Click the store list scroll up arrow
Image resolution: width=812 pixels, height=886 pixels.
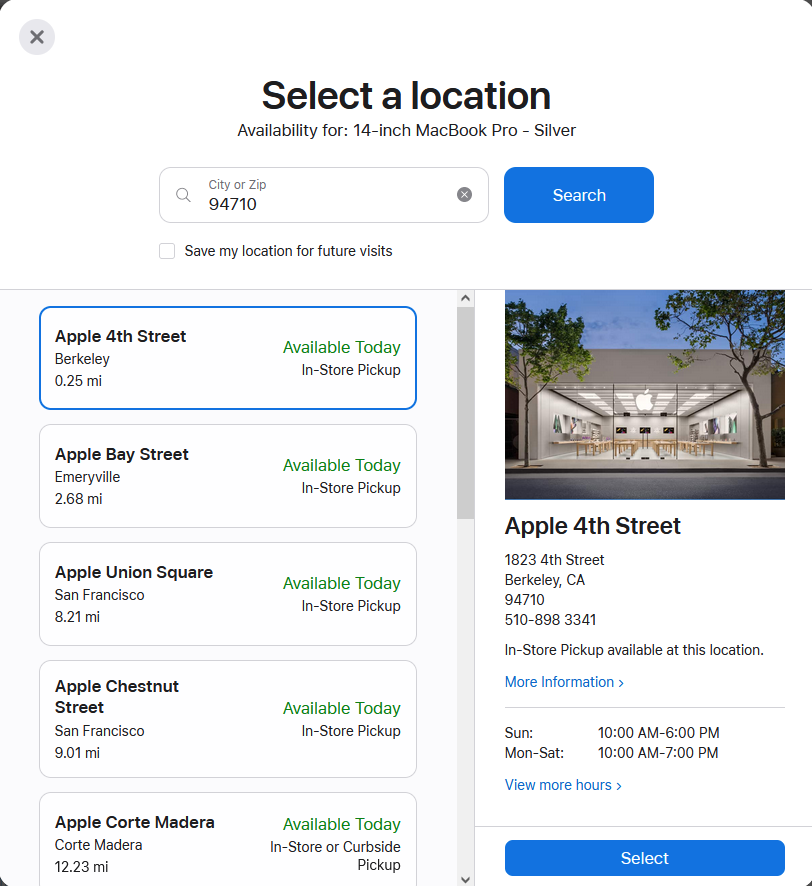click(466, 298)
